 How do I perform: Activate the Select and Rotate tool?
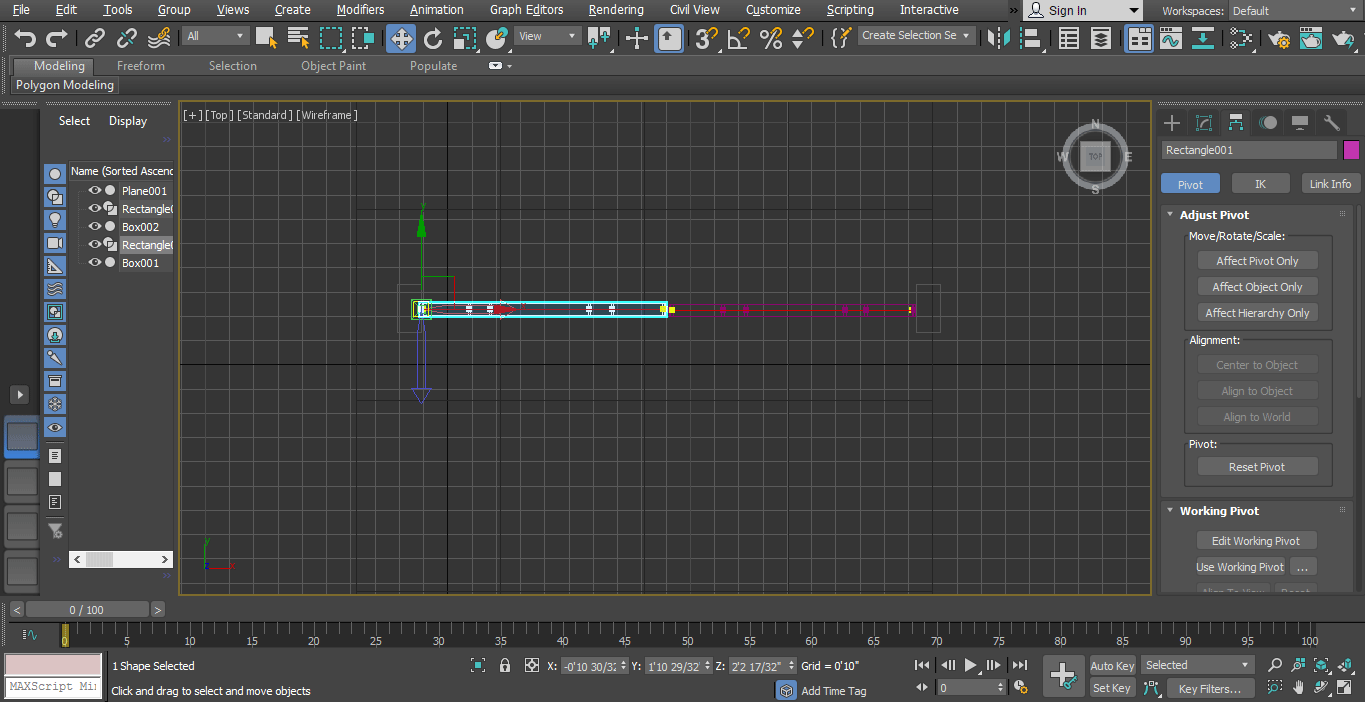click(433, 38)
